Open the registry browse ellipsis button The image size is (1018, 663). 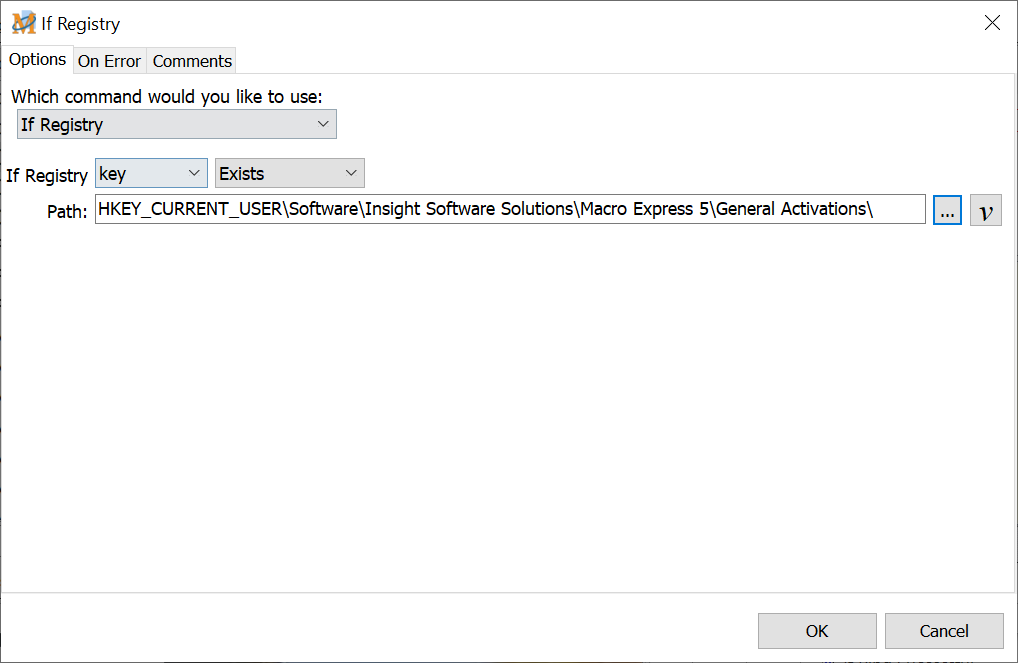pyautogui.click(x=947, y=211)
